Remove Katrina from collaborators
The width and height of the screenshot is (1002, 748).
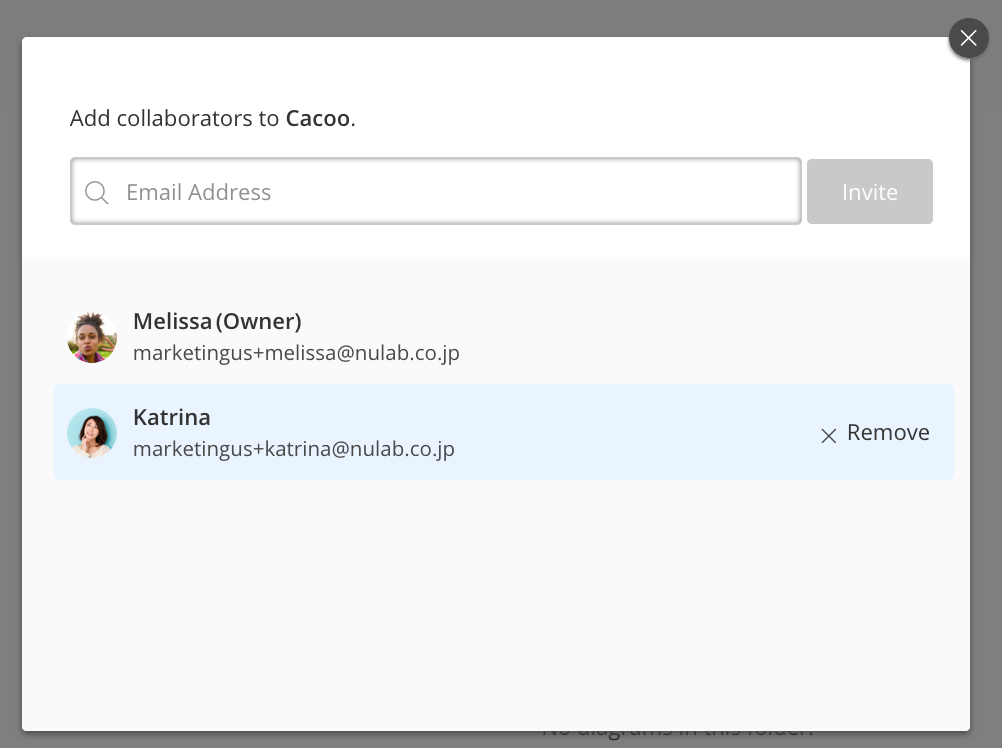click(875, 433)
